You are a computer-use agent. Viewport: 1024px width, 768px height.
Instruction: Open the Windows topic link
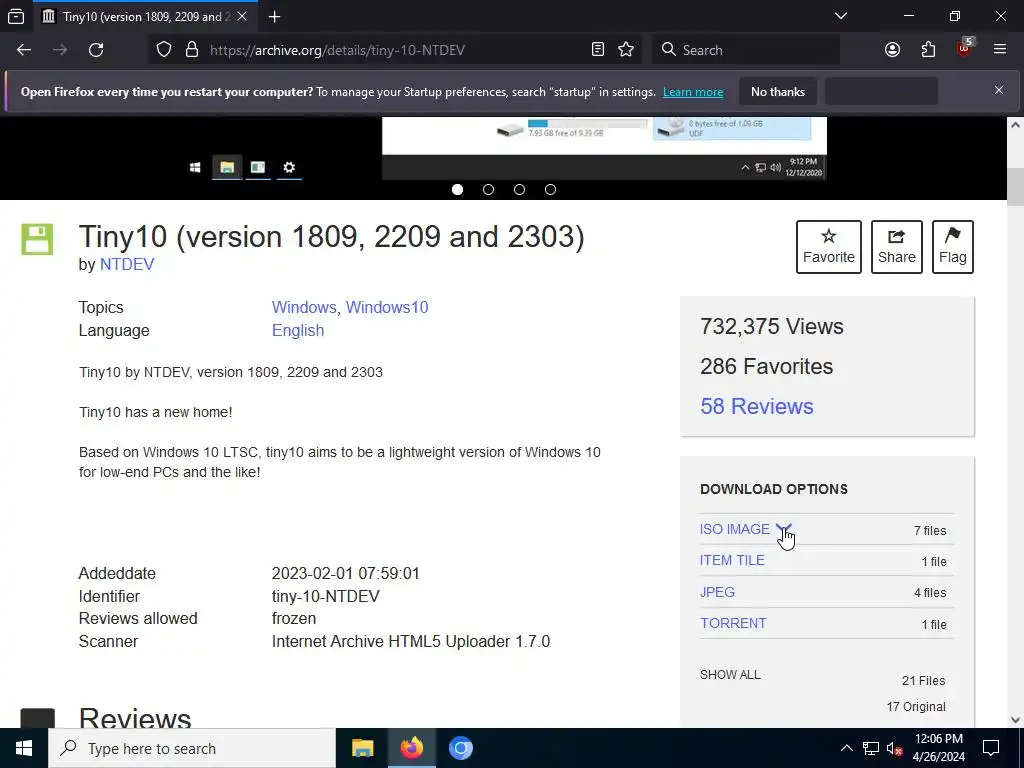(304, 308)
